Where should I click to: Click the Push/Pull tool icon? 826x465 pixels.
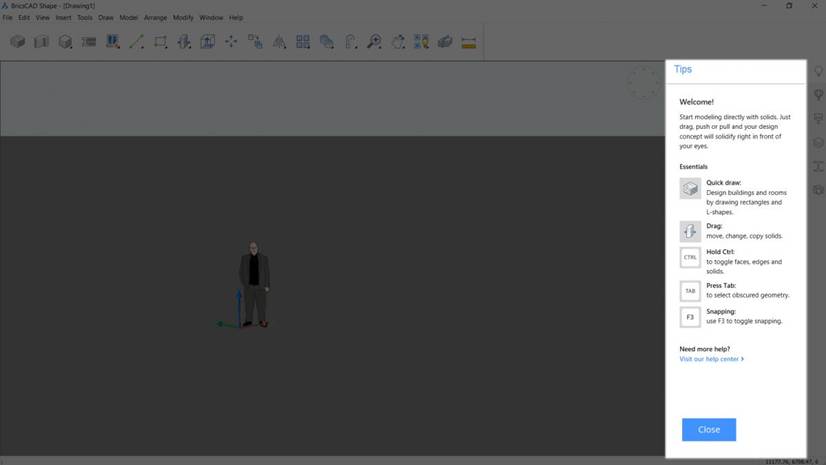tap(184, 42)
